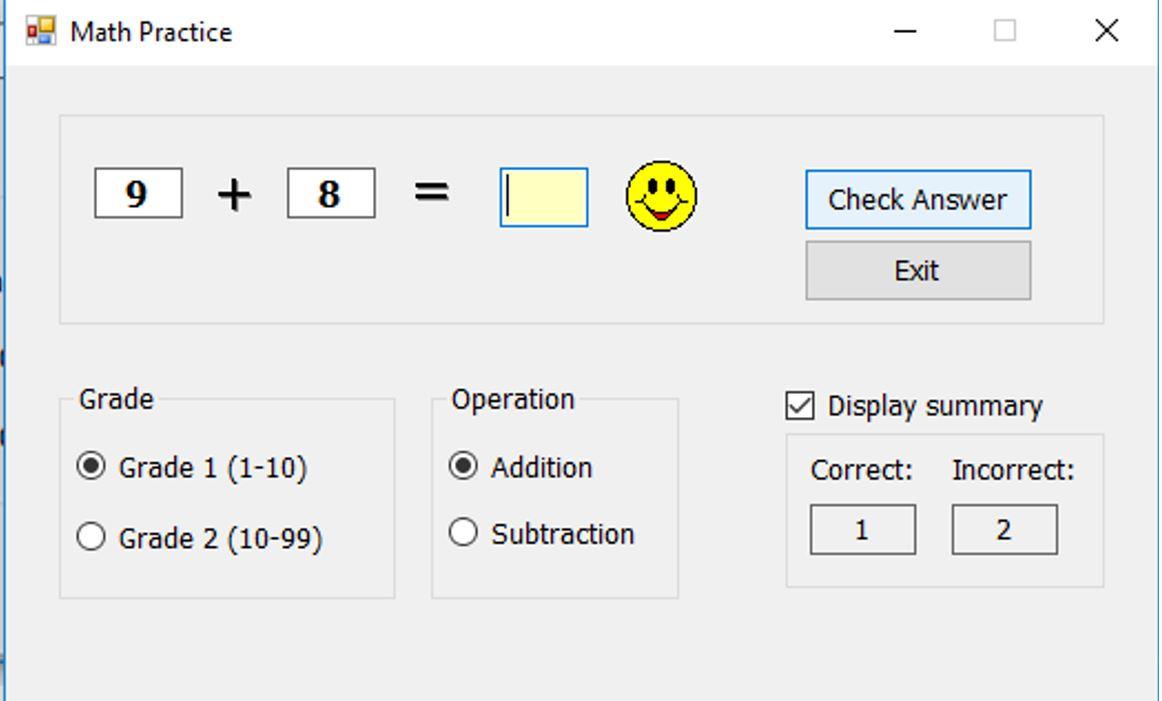Minimize the Math Practice window
1162x701 pixels.
coord(903,31)
